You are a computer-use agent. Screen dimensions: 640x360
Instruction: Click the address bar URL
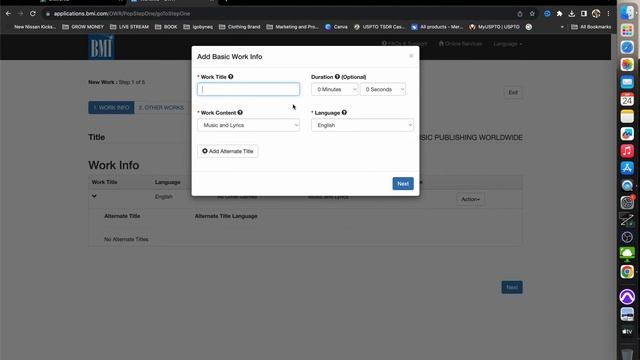coord(122,13)
